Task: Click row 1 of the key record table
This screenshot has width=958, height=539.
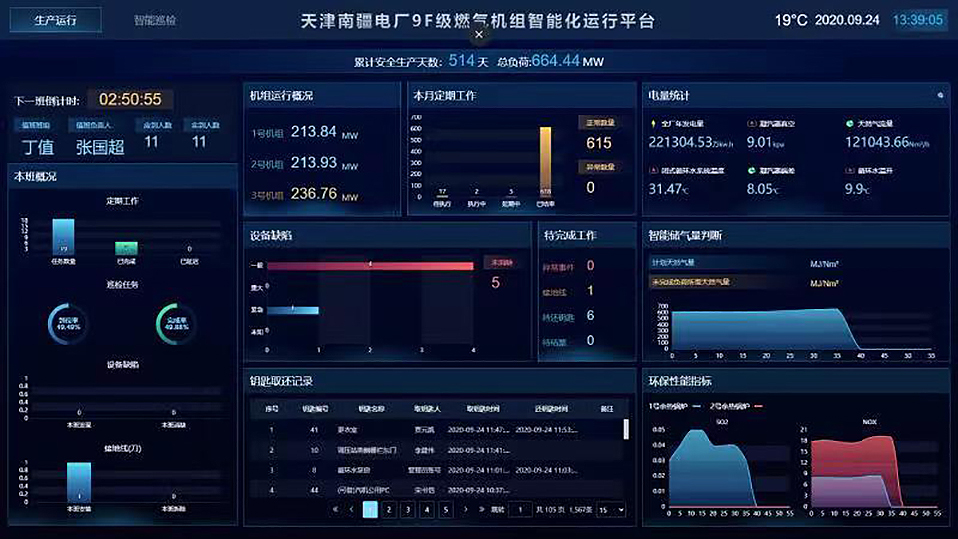Action: (x=436, y=430)
